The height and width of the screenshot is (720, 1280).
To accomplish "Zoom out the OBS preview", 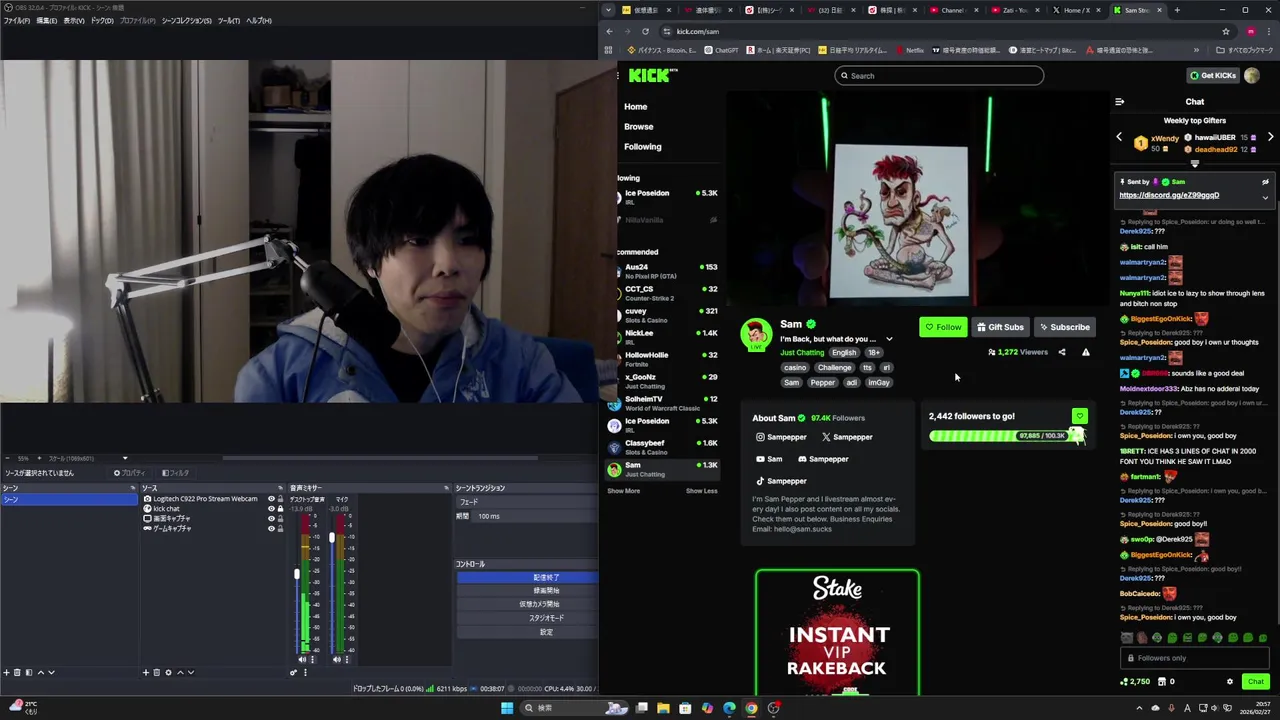I will pos(7,458).
